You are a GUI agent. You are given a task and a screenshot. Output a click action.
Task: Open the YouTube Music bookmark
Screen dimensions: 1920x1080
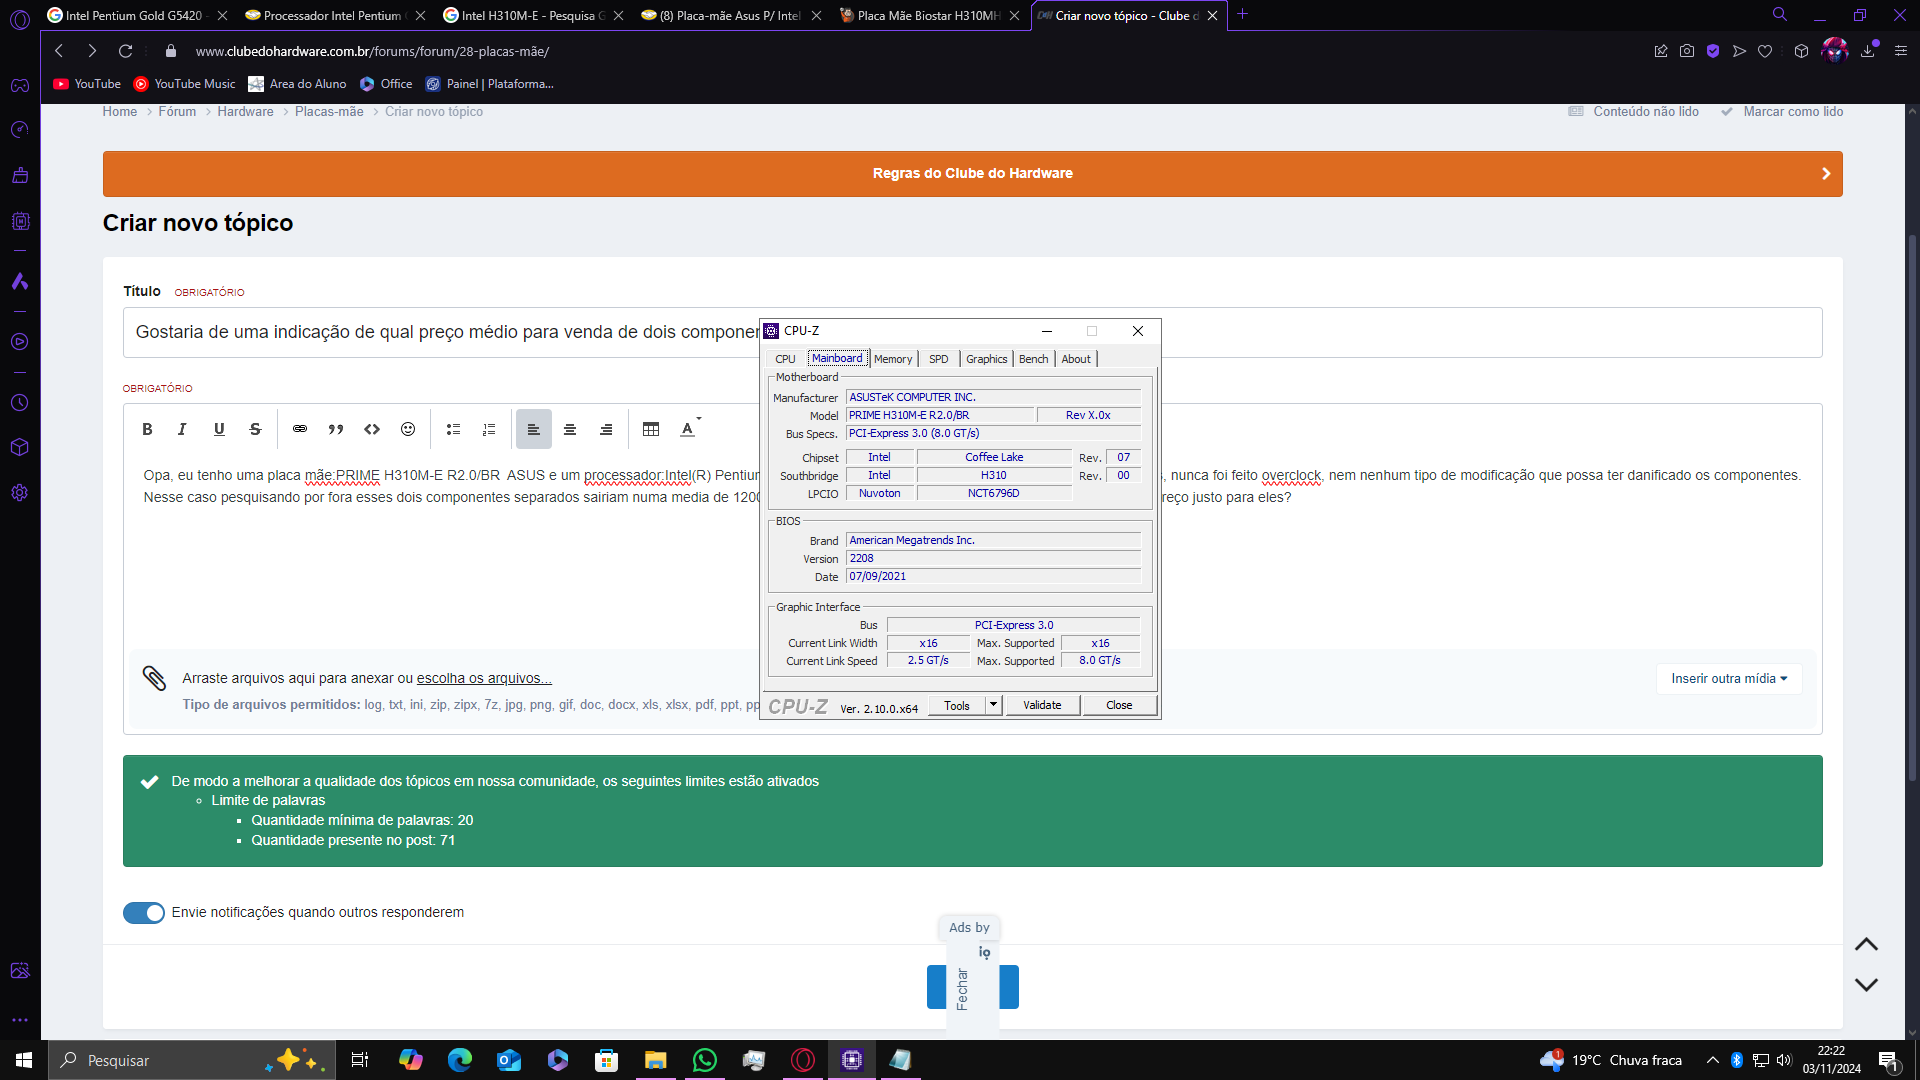coord(185,84)
